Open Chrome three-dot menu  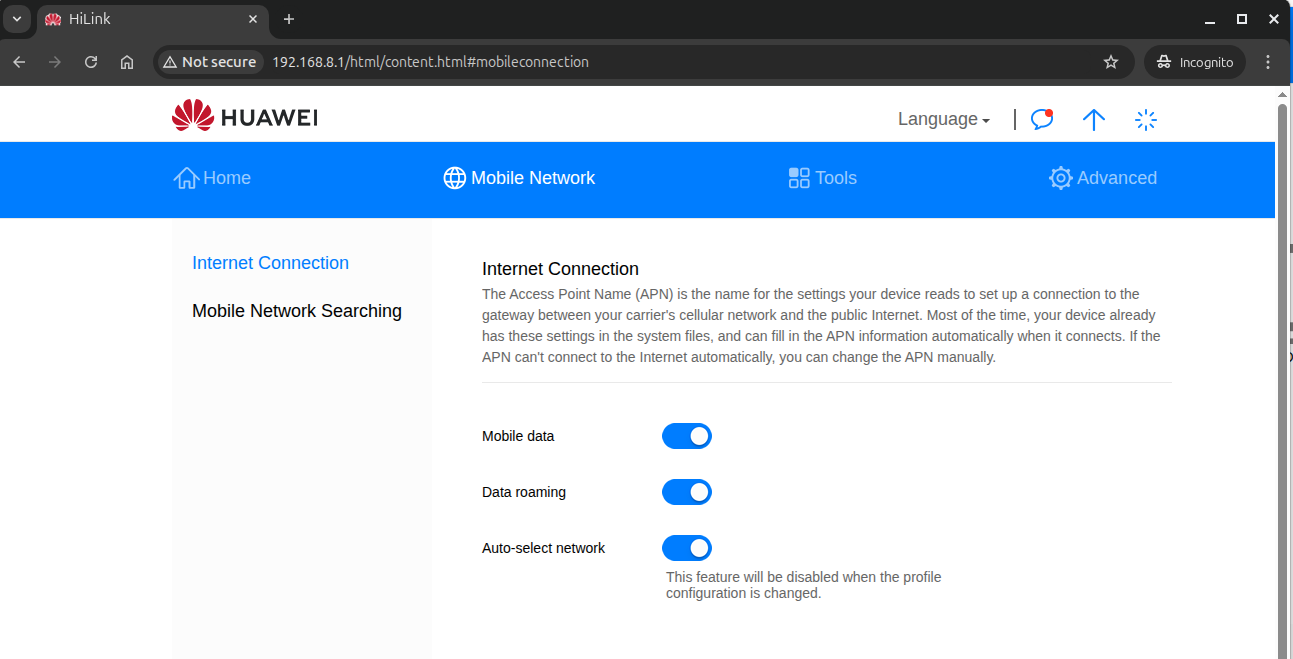click(1268, 62)
